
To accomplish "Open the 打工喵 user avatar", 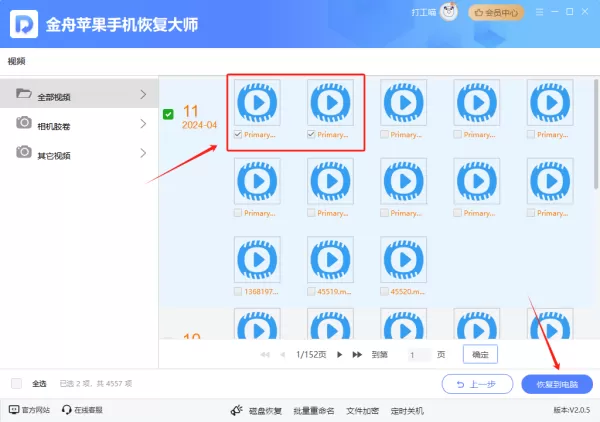I will click(x=449, y=12).
